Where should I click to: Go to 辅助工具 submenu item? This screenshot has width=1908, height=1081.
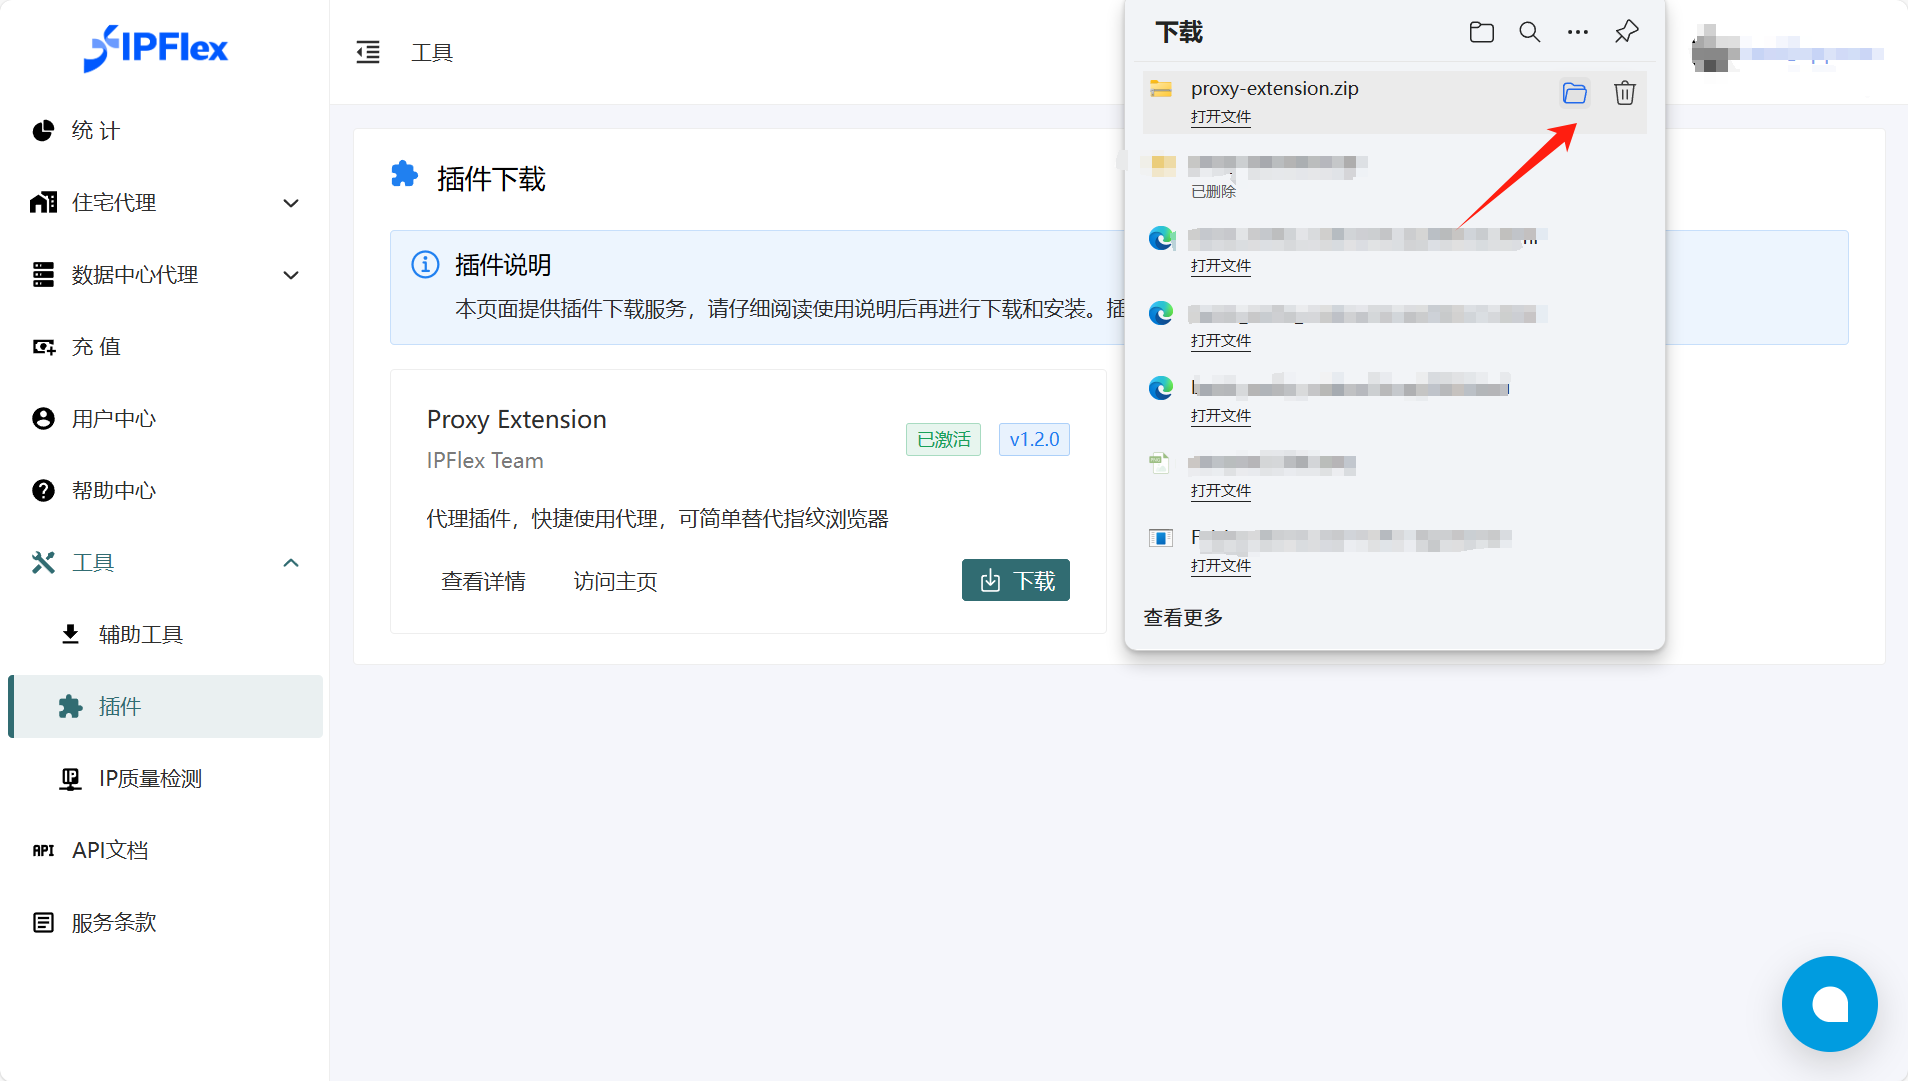click(x=140, y=635)
